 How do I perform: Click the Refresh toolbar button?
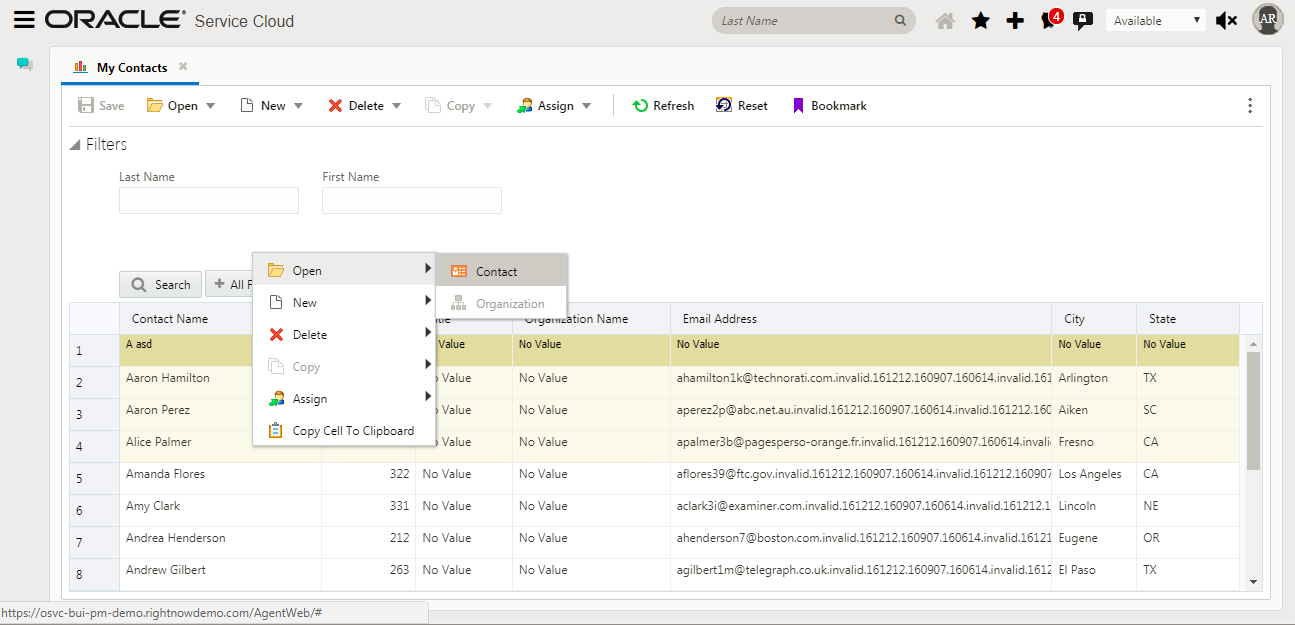(663, 106)
